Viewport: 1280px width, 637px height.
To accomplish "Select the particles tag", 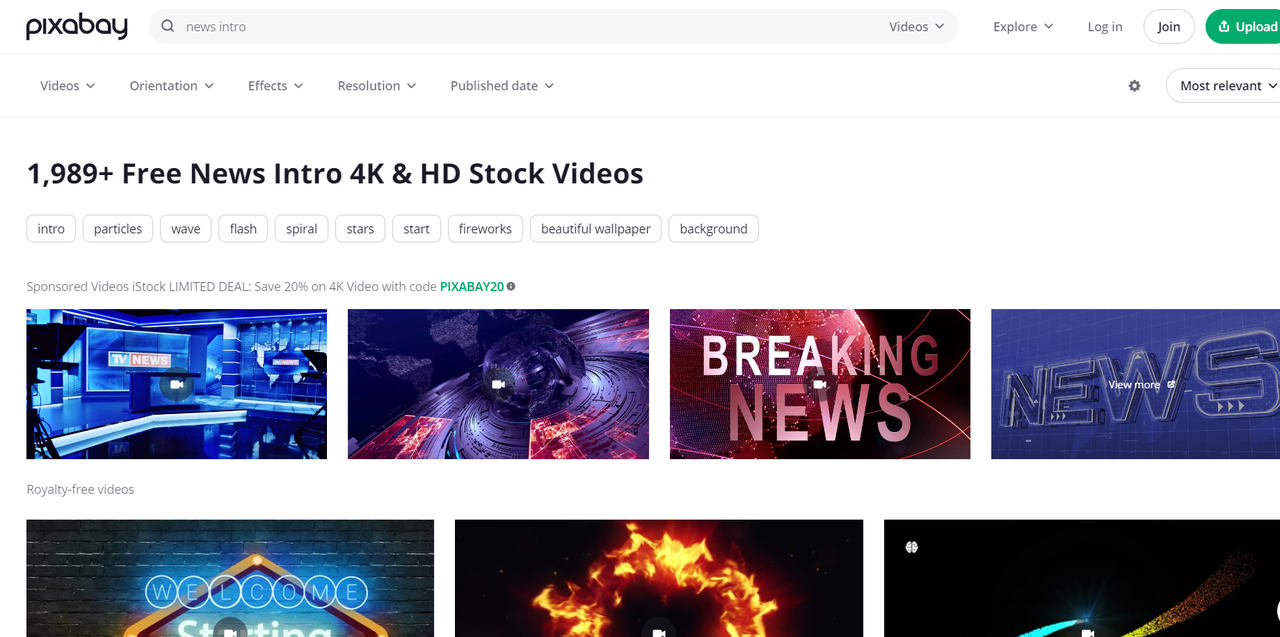I will pos(118,229).
